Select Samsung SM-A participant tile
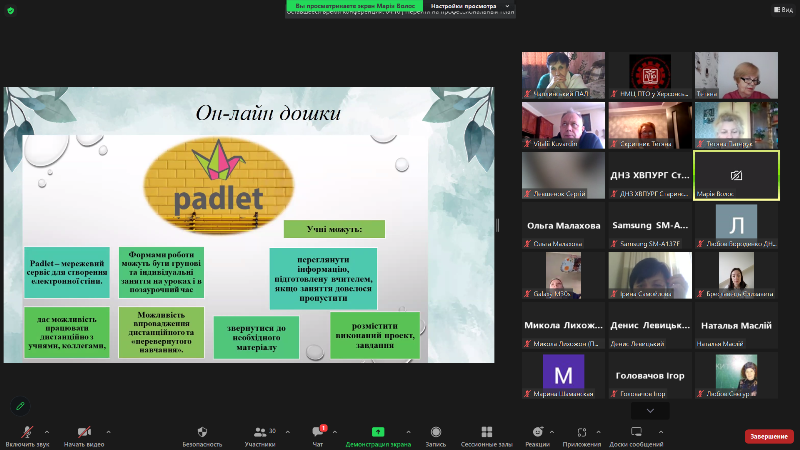Viewport: 800px width, 450px height. pyautogui.click(x=650, y=225)
